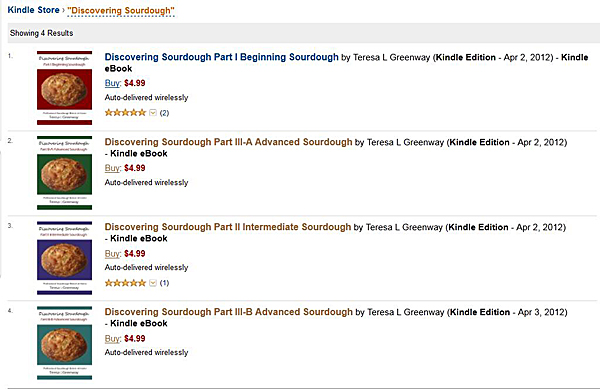600x389 pixels.
Task: Click Buy link for Part I Beginning
Action: [x=112, y=83]
